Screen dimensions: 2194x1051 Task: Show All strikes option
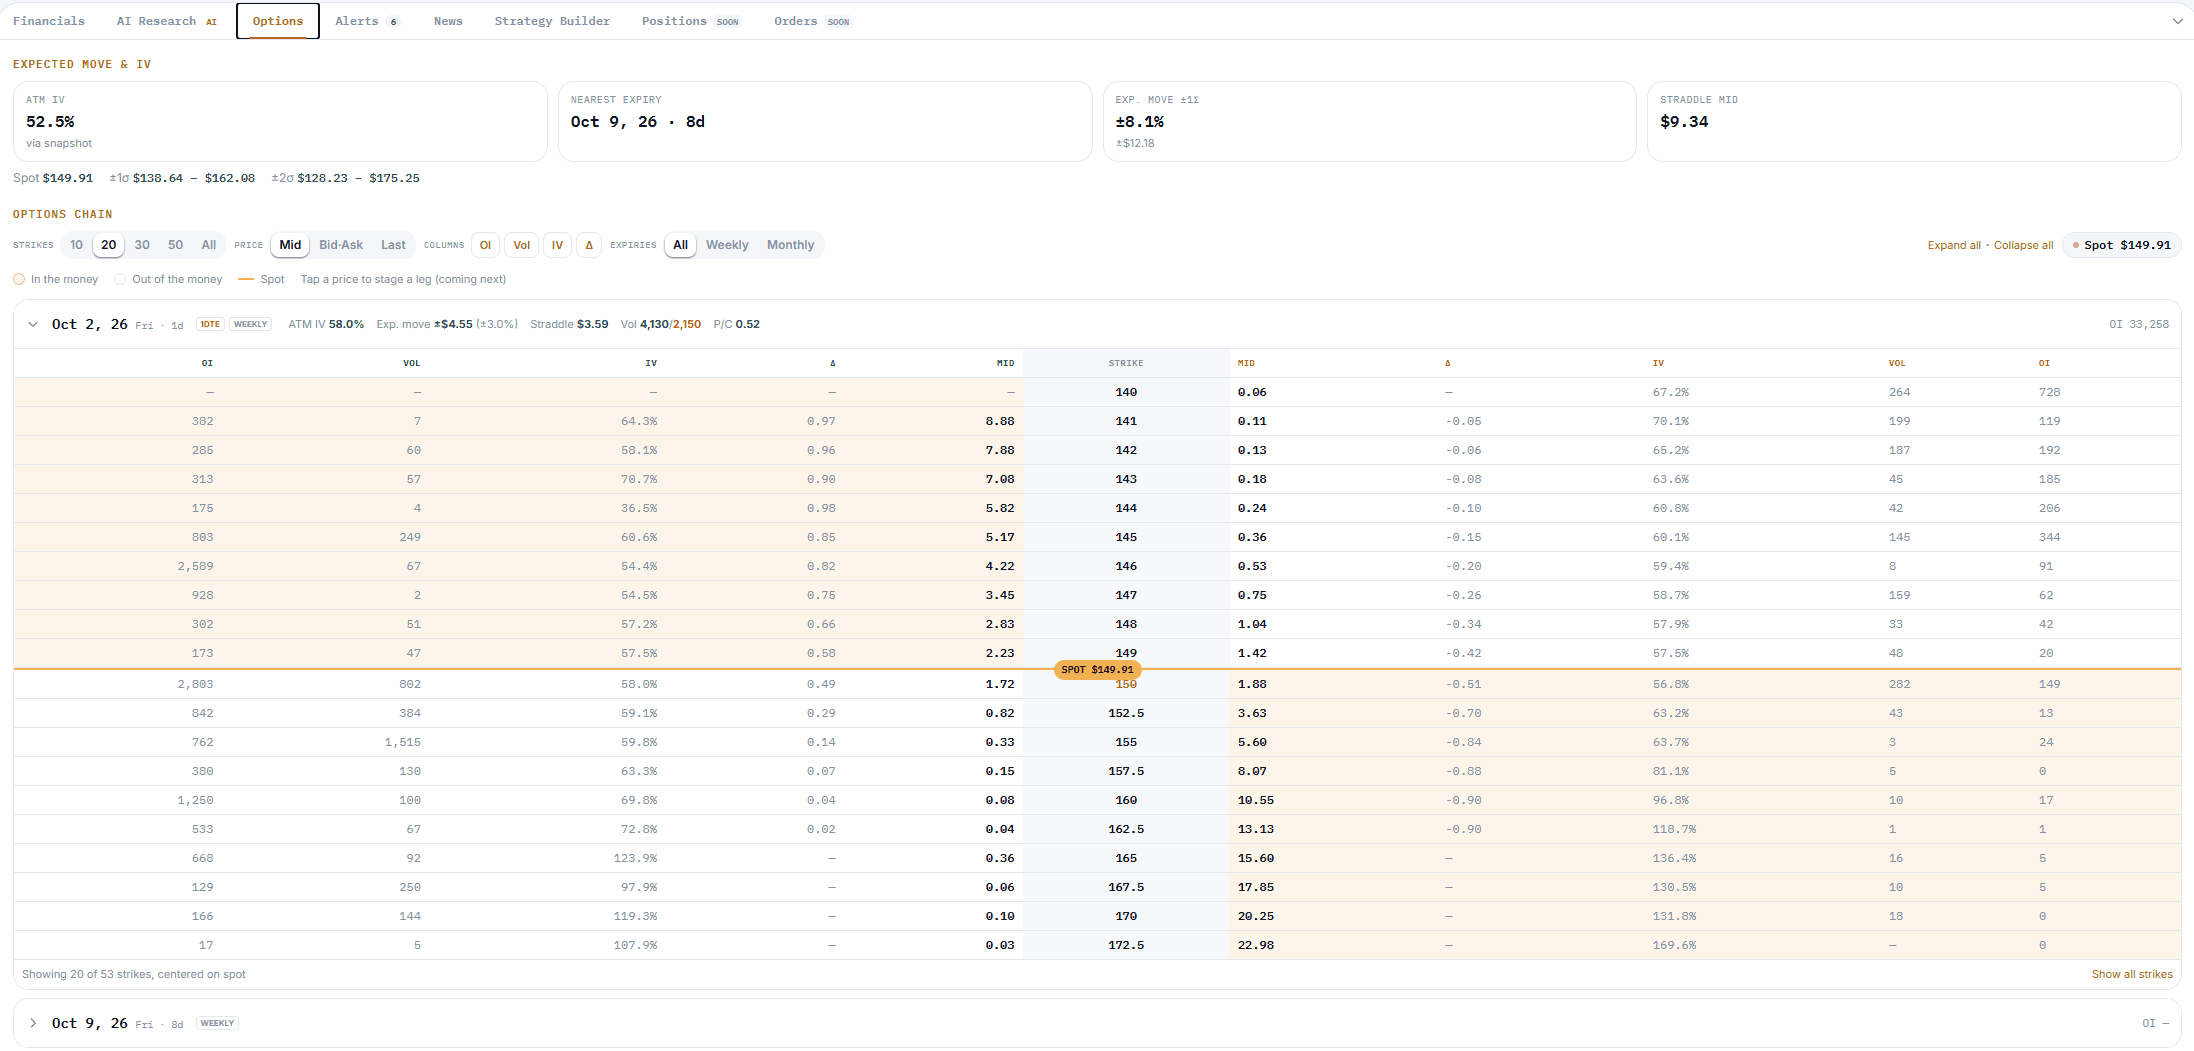point(209,245)
